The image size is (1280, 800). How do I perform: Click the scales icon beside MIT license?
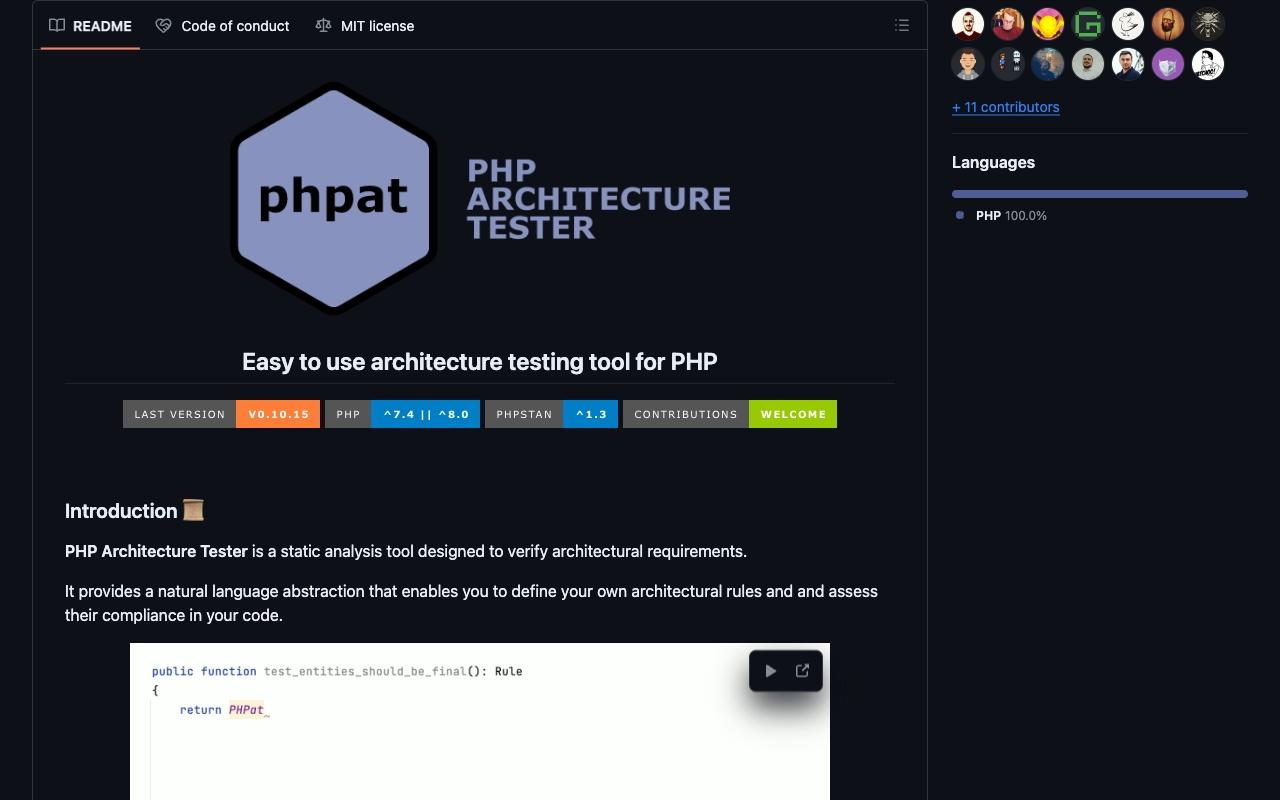[323, 26]
